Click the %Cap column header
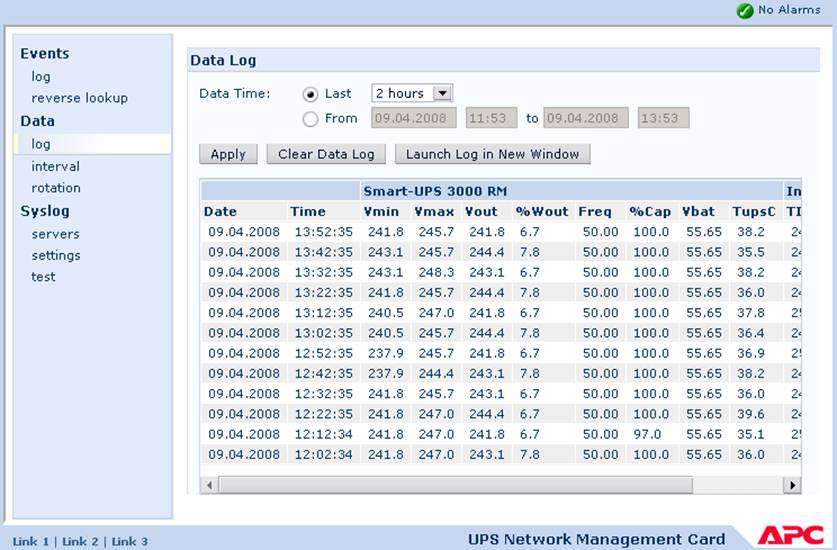The height and width of the screenshot is (550, 837). (650, 211)
